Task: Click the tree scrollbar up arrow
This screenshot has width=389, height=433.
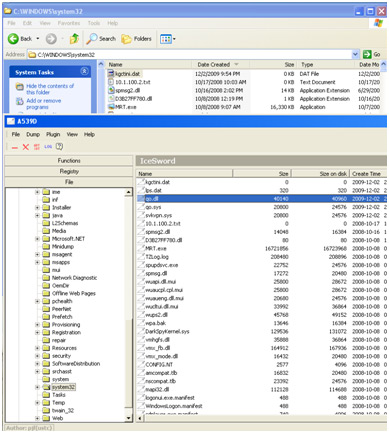Action: coord(128,192)
